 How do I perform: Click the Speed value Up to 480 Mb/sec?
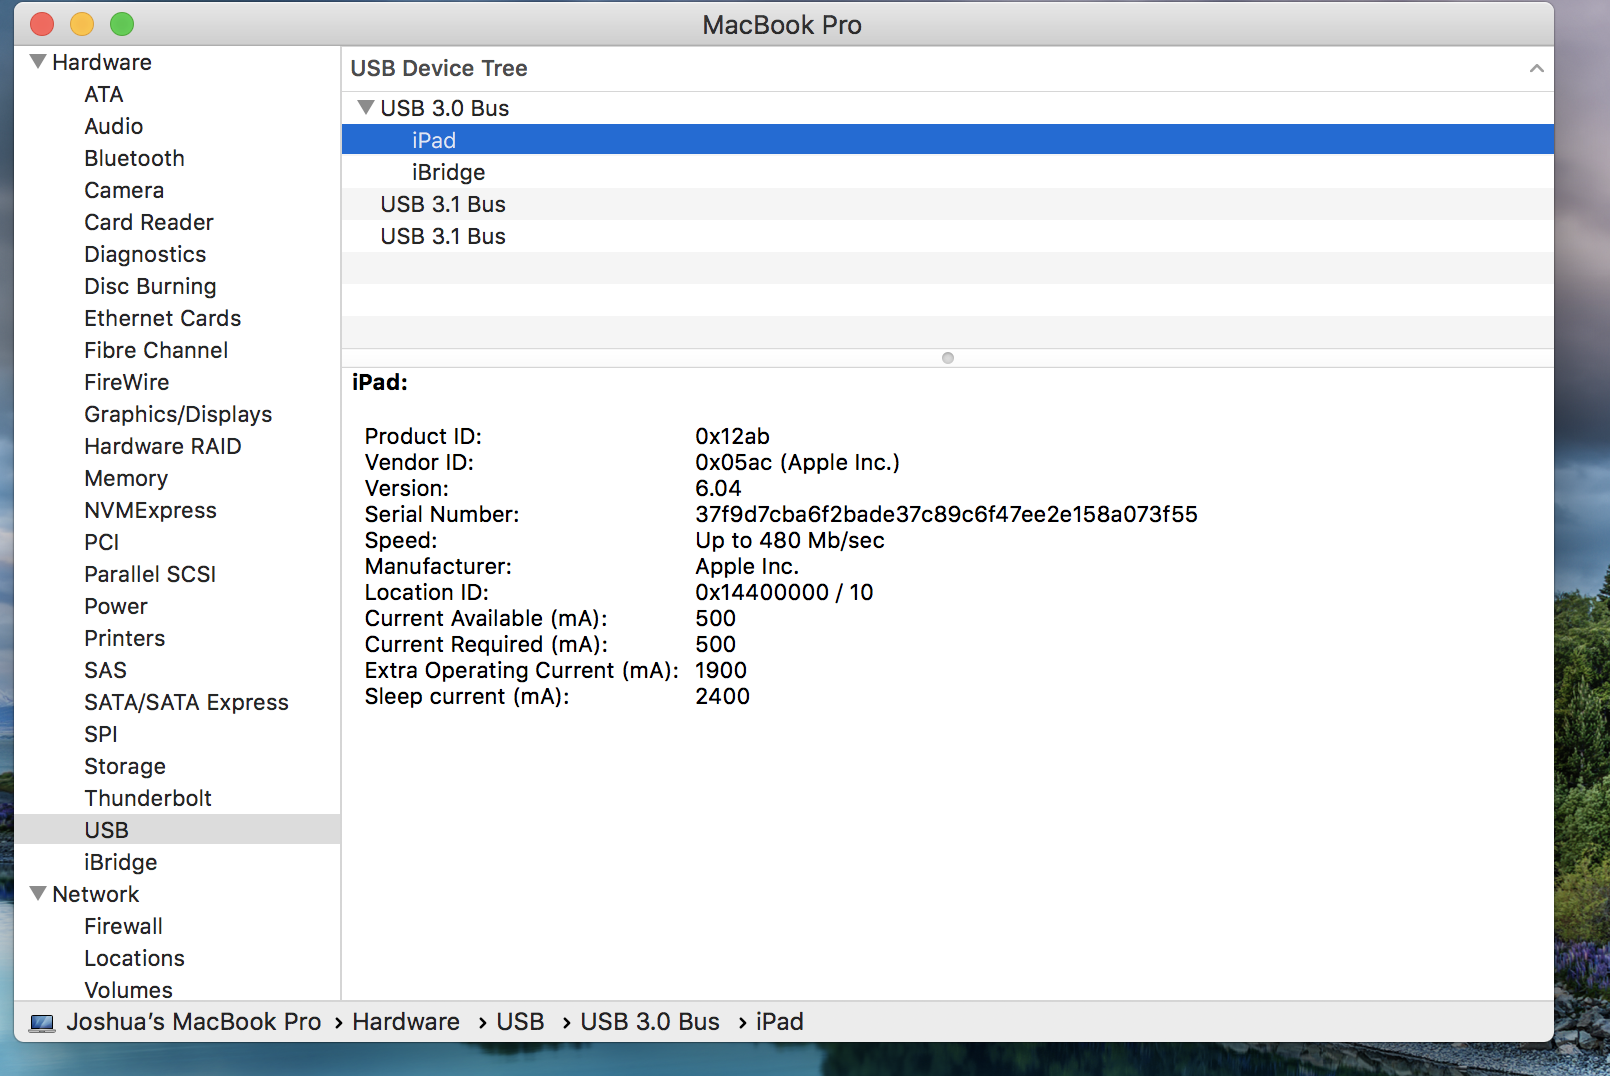coord(790,540)
